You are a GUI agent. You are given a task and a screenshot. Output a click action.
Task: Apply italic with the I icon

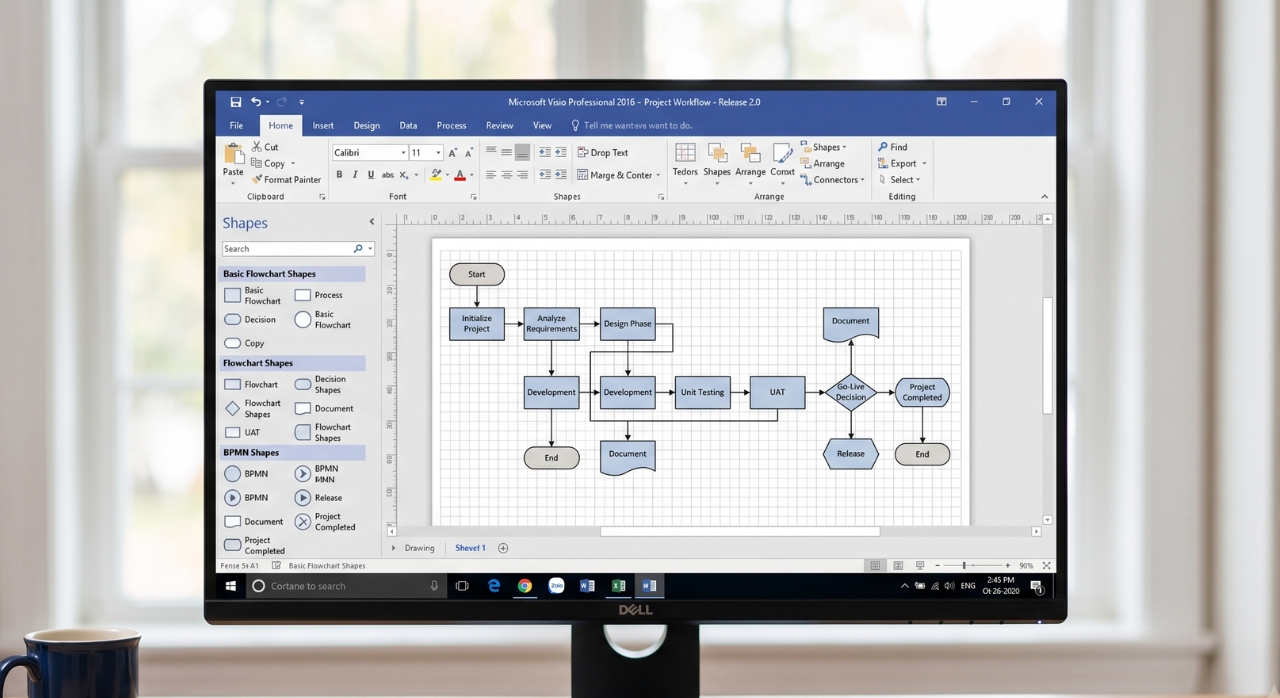tap(354, 175)
